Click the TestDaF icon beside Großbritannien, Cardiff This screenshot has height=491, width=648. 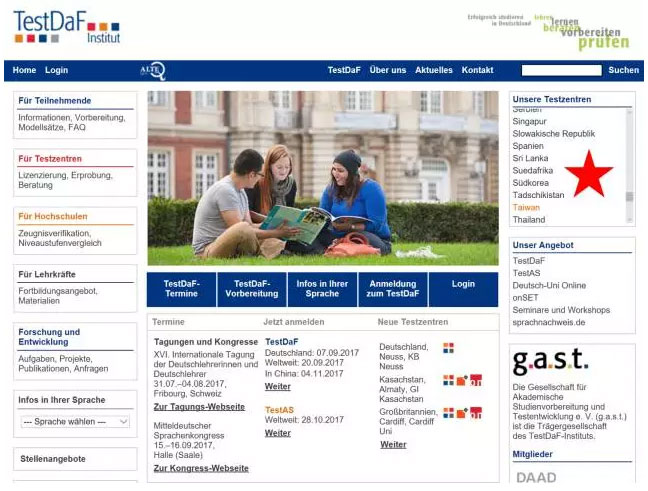click(448, 412)
